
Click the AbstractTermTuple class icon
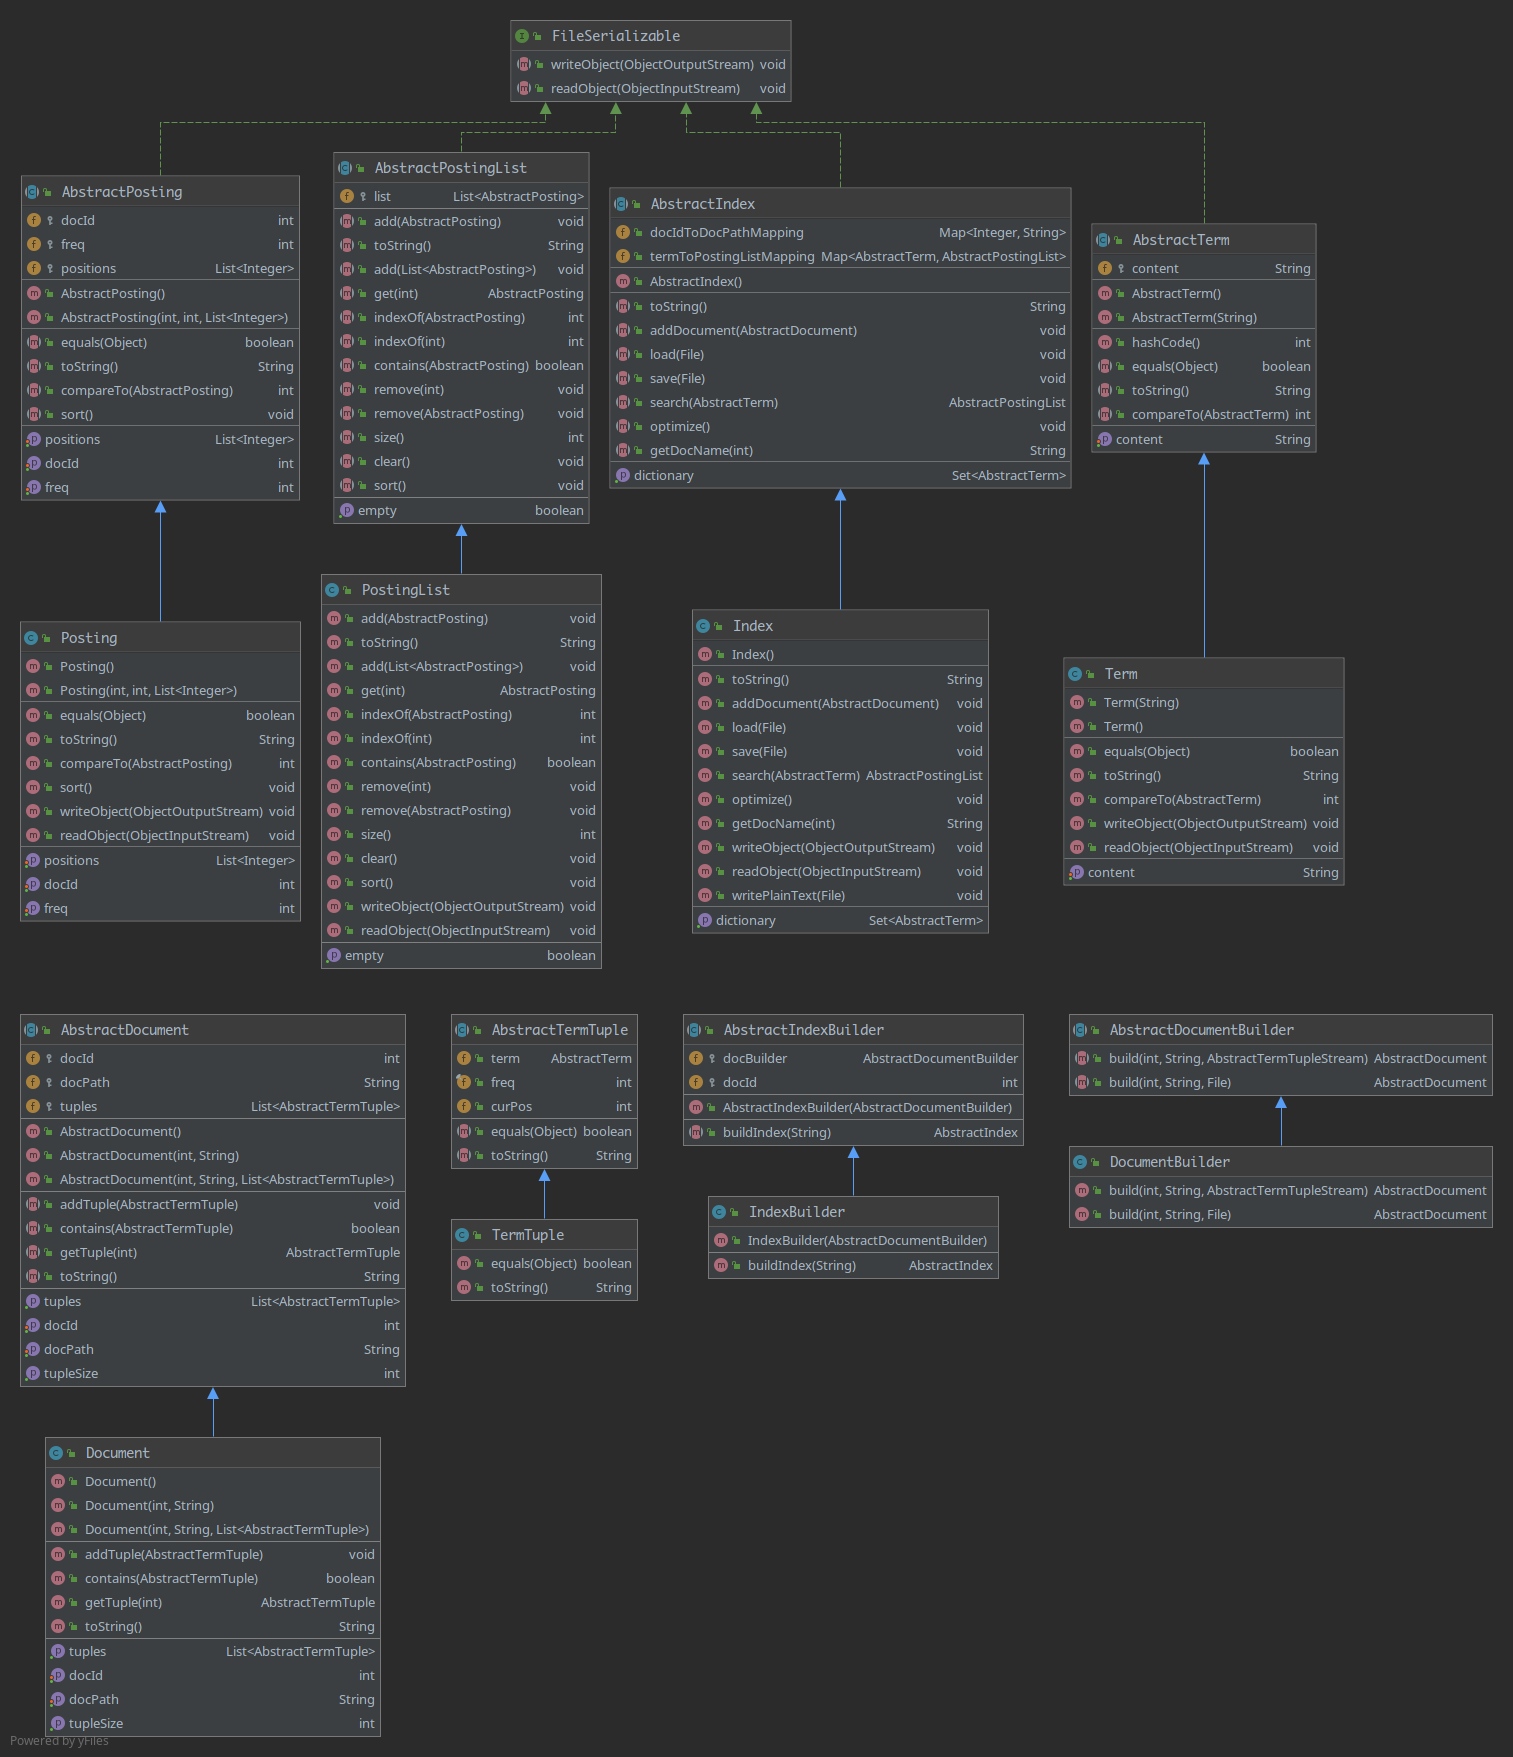(x=462, y=1030)
